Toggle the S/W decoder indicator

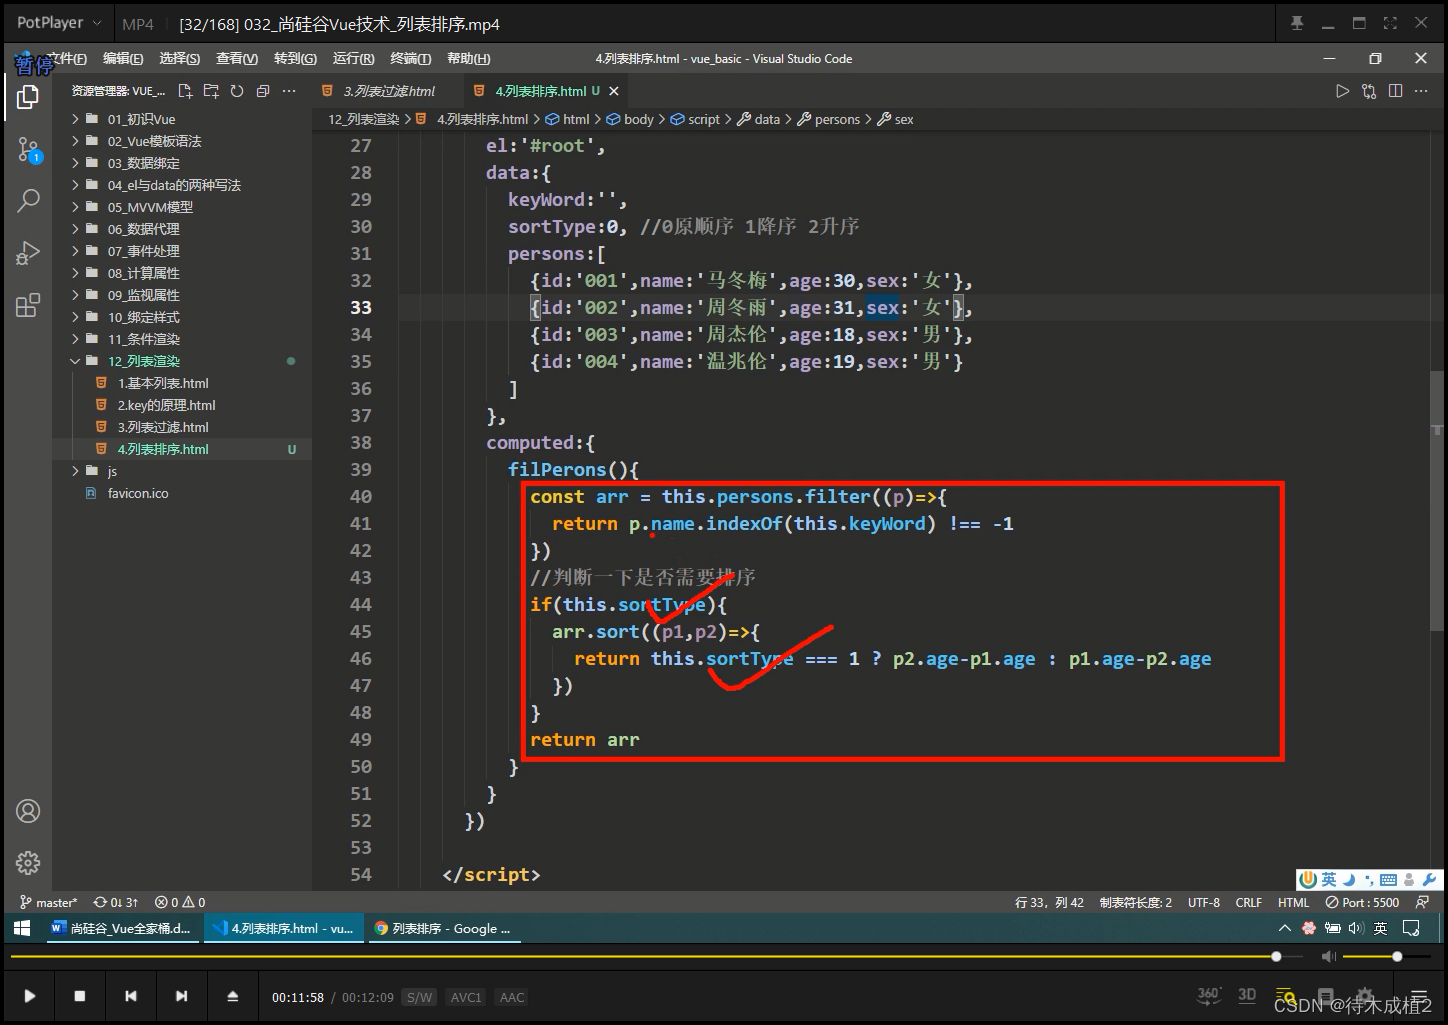419,997
